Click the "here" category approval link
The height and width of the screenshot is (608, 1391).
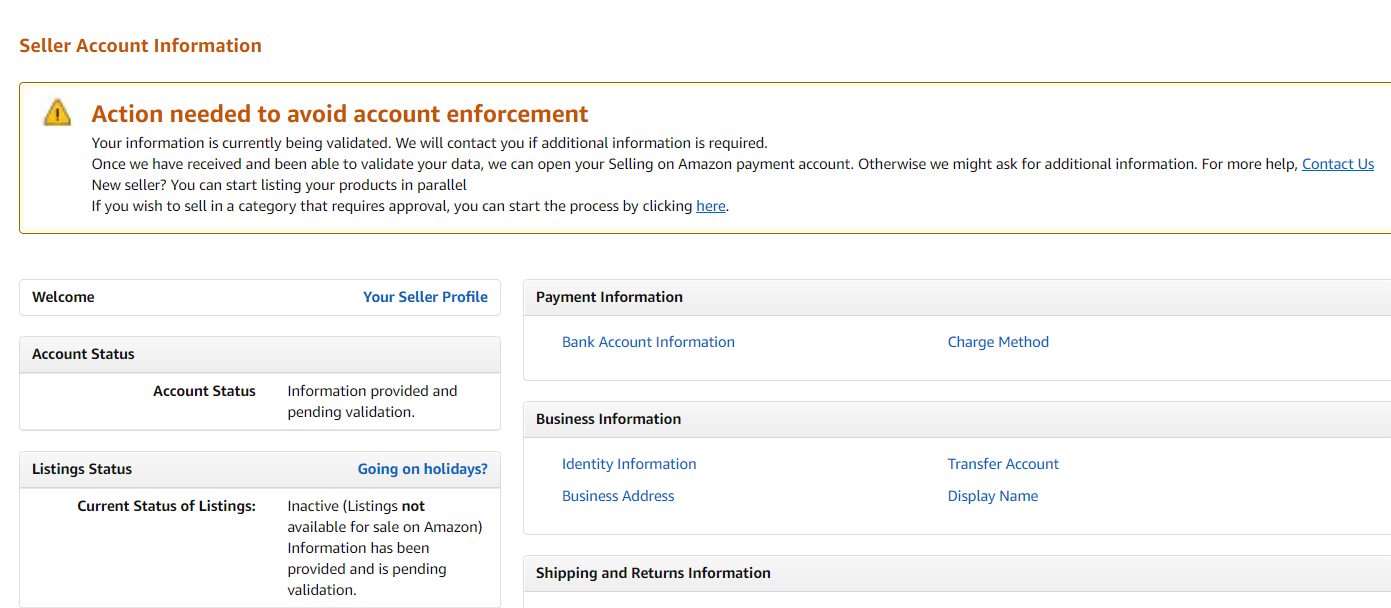point(711,206)
